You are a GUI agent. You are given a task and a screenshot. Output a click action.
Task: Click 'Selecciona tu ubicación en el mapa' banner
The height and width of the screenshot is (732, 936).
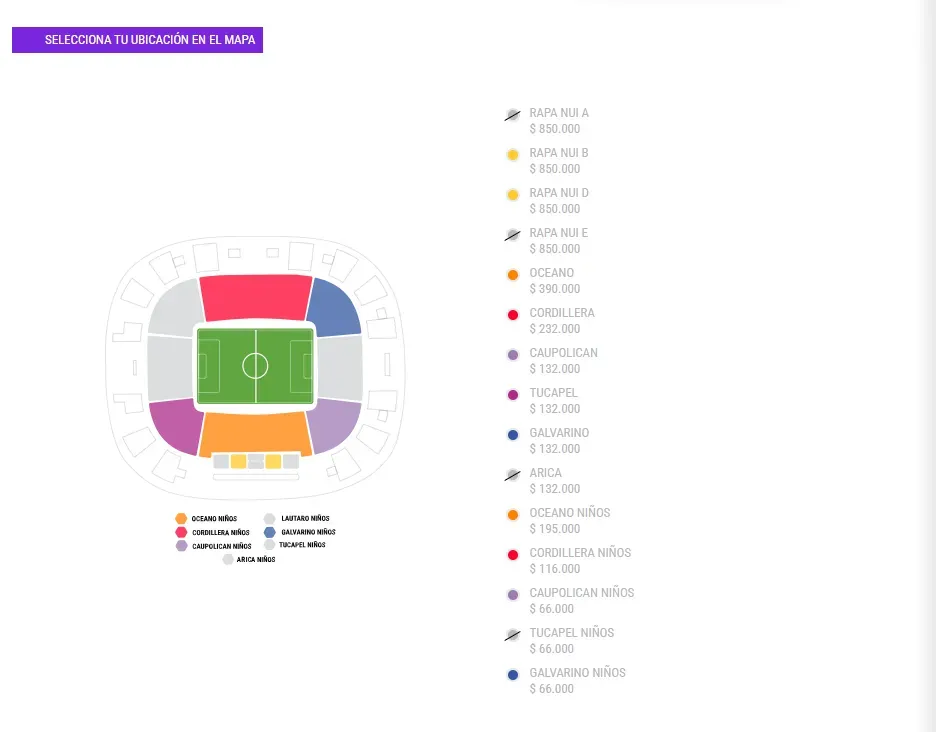tap(138, 40)
